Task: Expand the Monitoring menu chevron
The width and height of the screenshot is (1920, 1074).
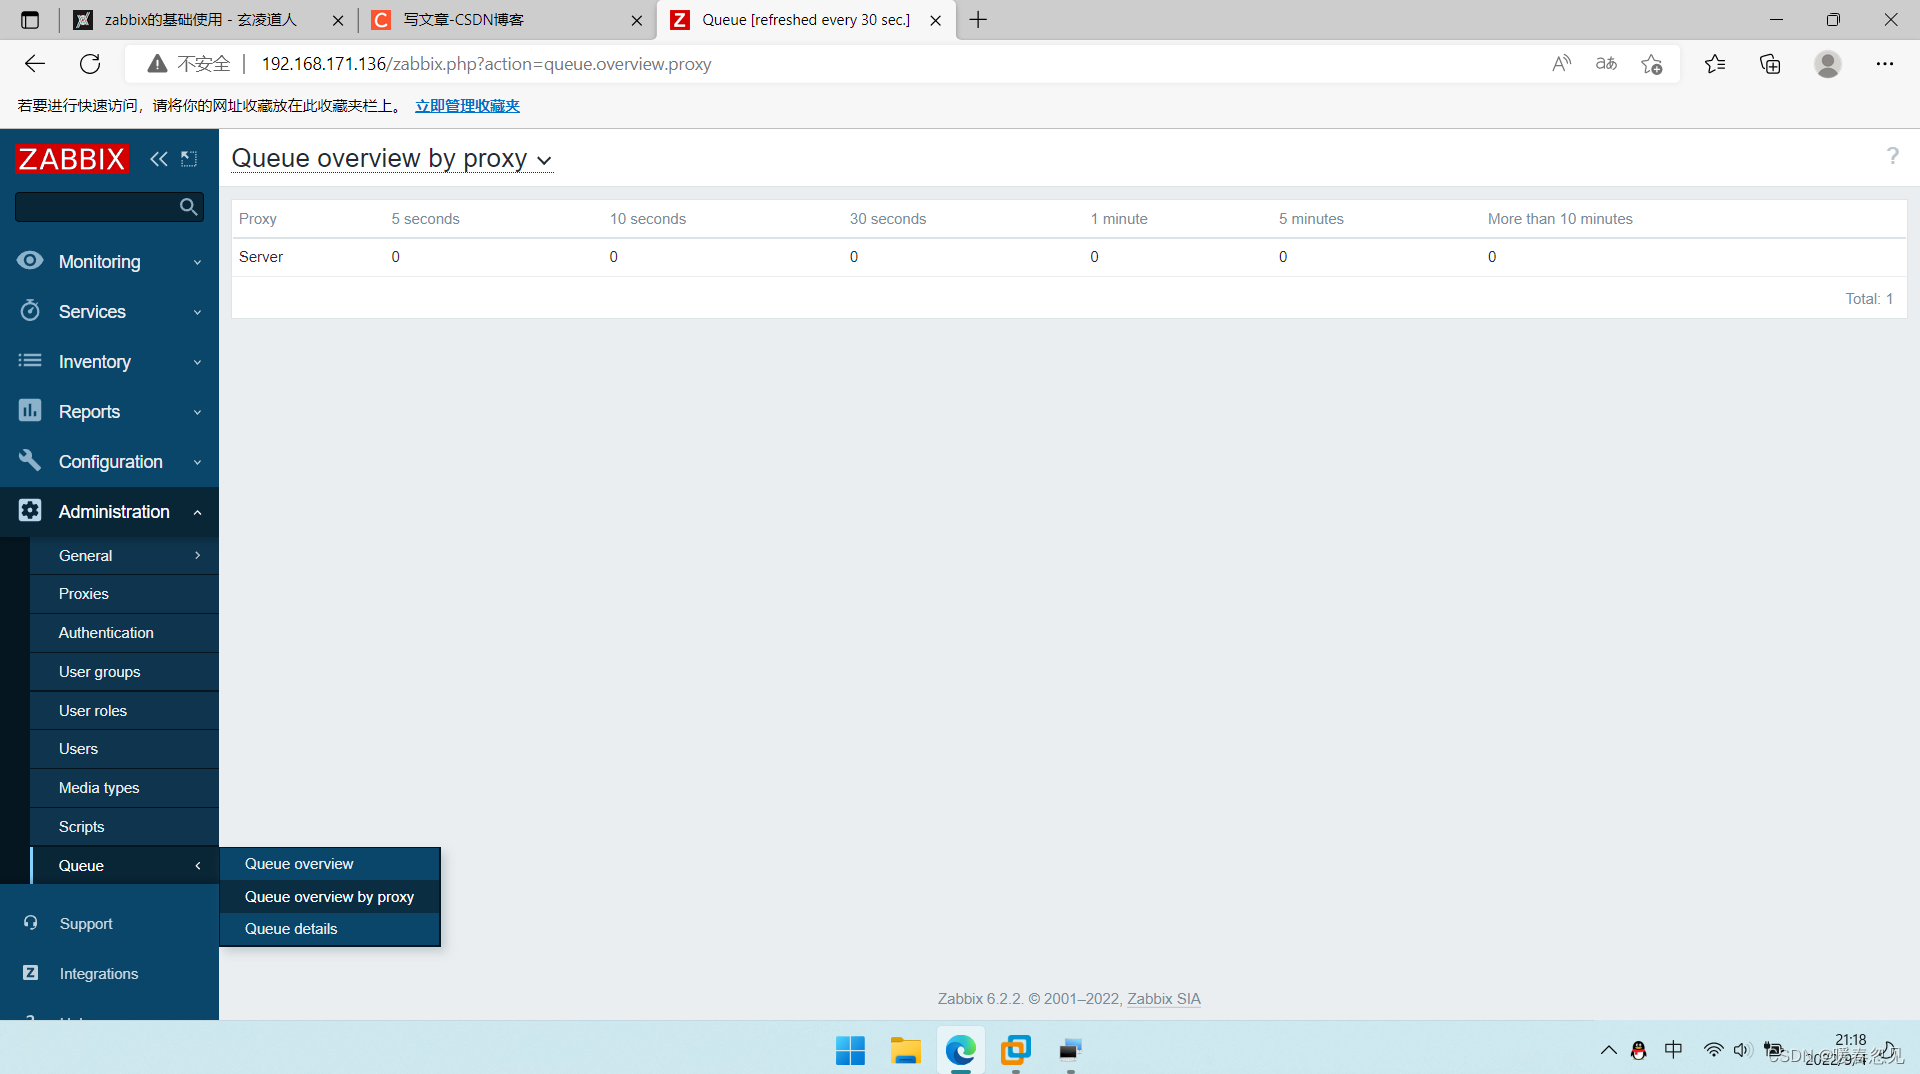Action: [197, 262]
